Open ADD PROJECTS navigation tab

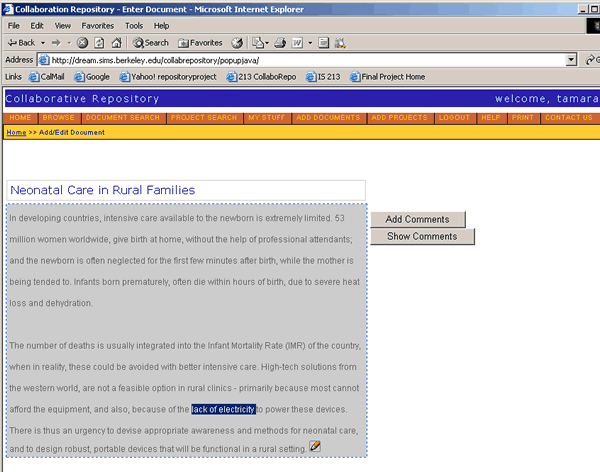[x=399, y=118]
